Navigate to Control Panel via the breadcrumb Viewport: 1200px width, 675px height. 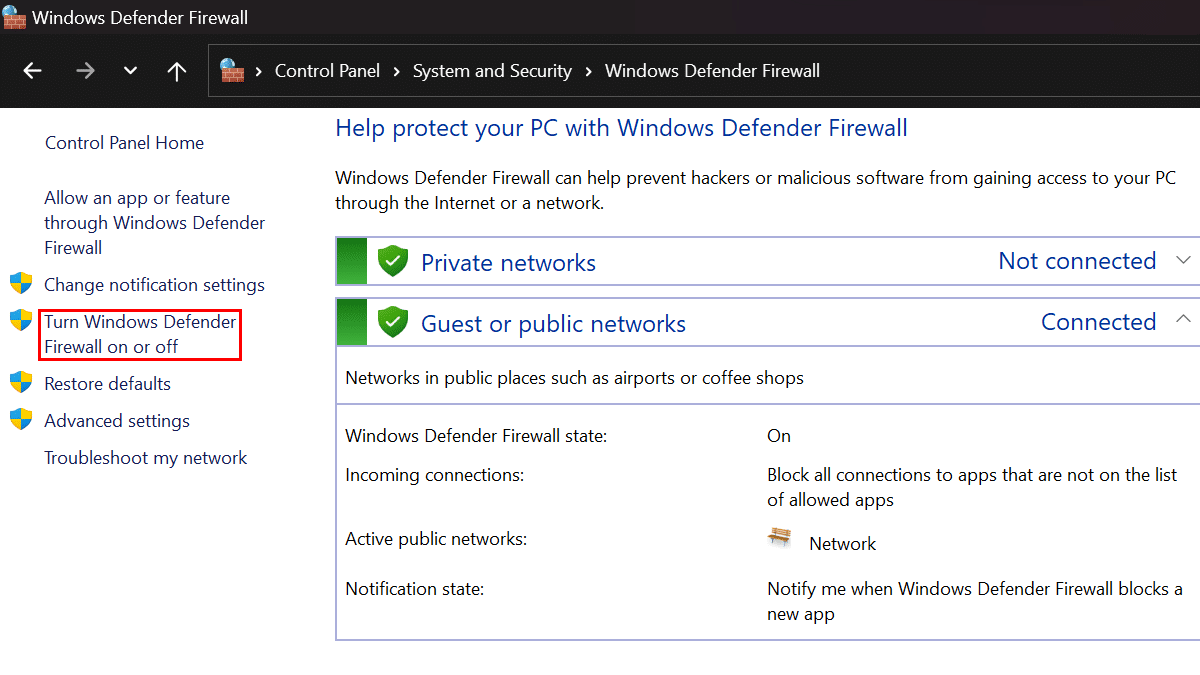pyautogui.click(x=327, y=70)
